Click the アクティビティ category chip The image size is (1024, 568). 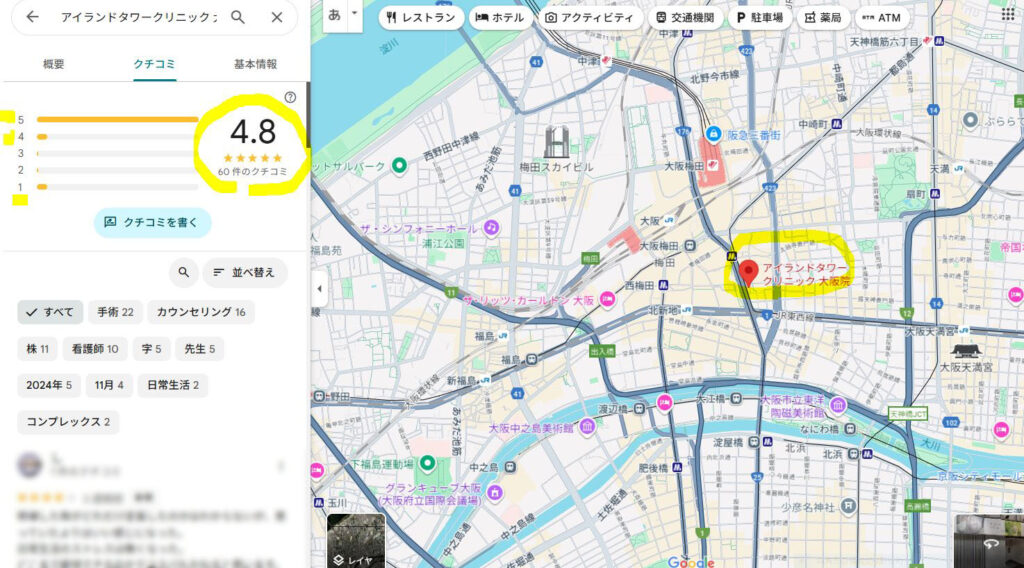[x=590, y=18]
